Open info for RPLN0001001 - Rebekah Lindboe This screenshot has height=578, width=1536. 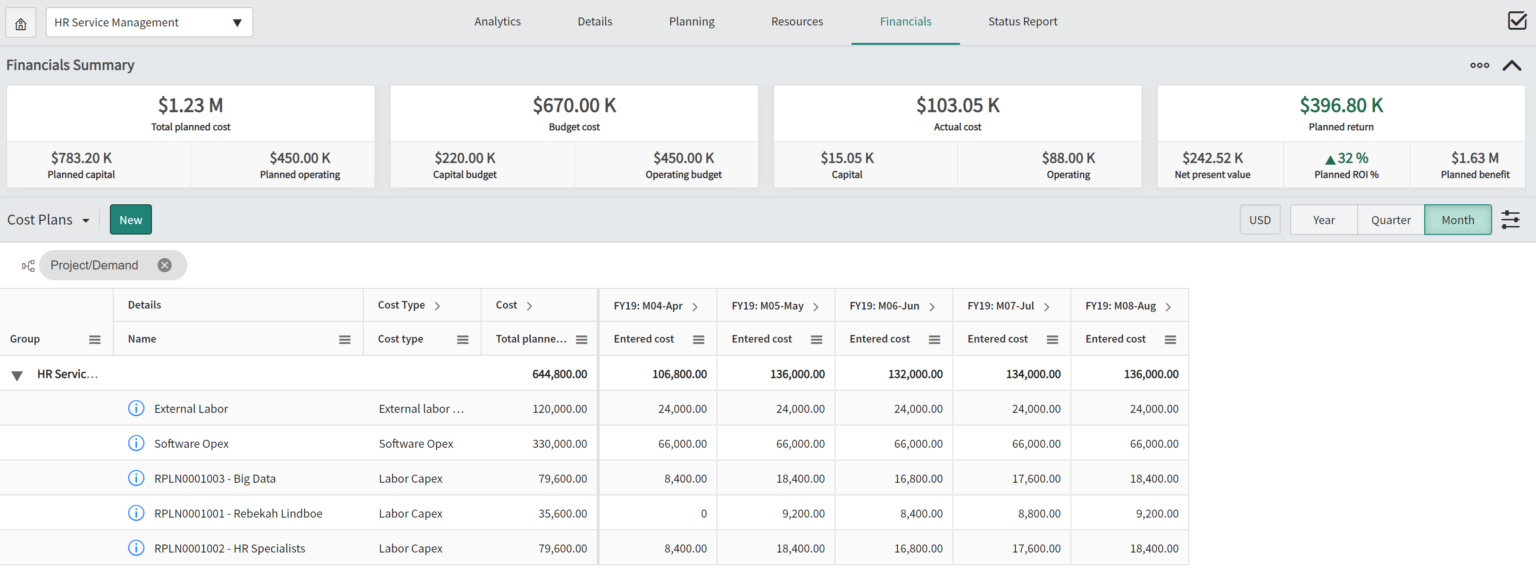click(x=136, y=513)
